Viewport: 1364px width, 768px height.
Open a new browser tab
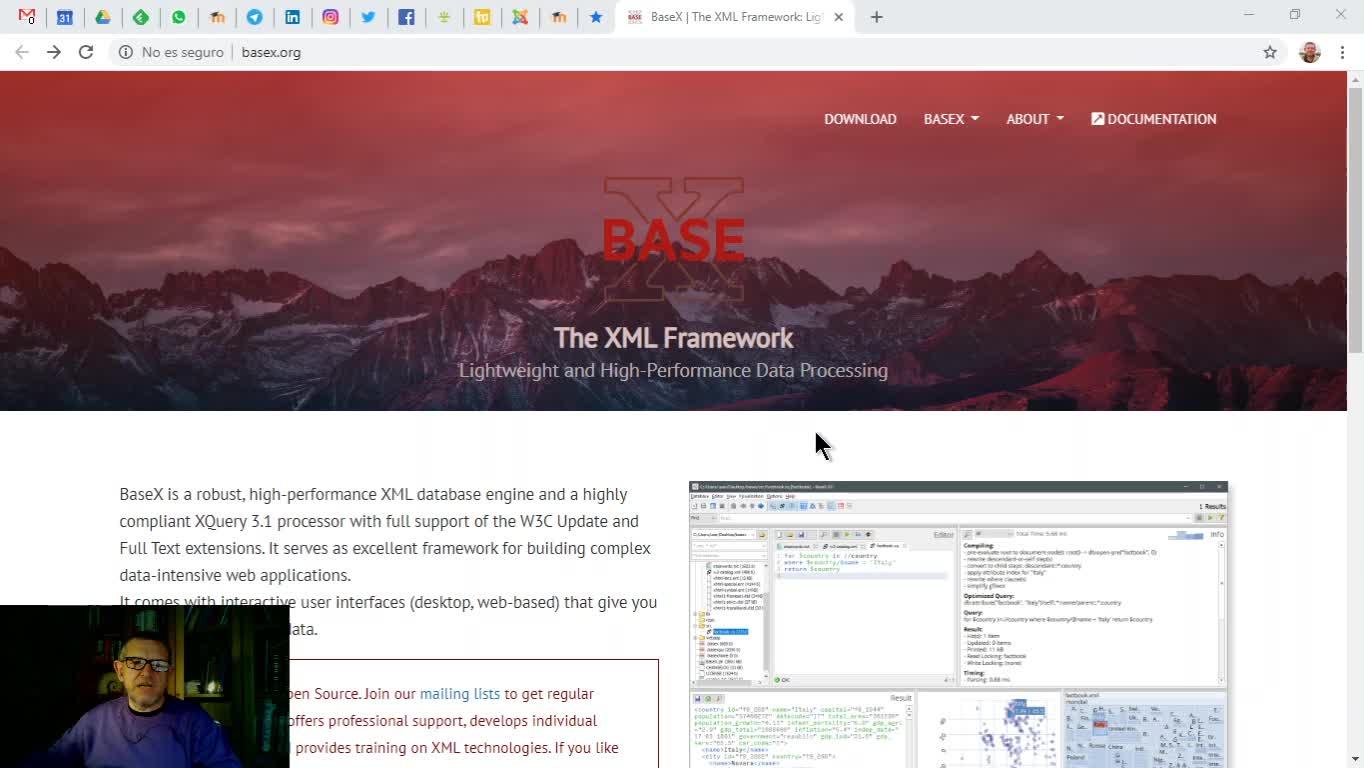pos(877,17)
